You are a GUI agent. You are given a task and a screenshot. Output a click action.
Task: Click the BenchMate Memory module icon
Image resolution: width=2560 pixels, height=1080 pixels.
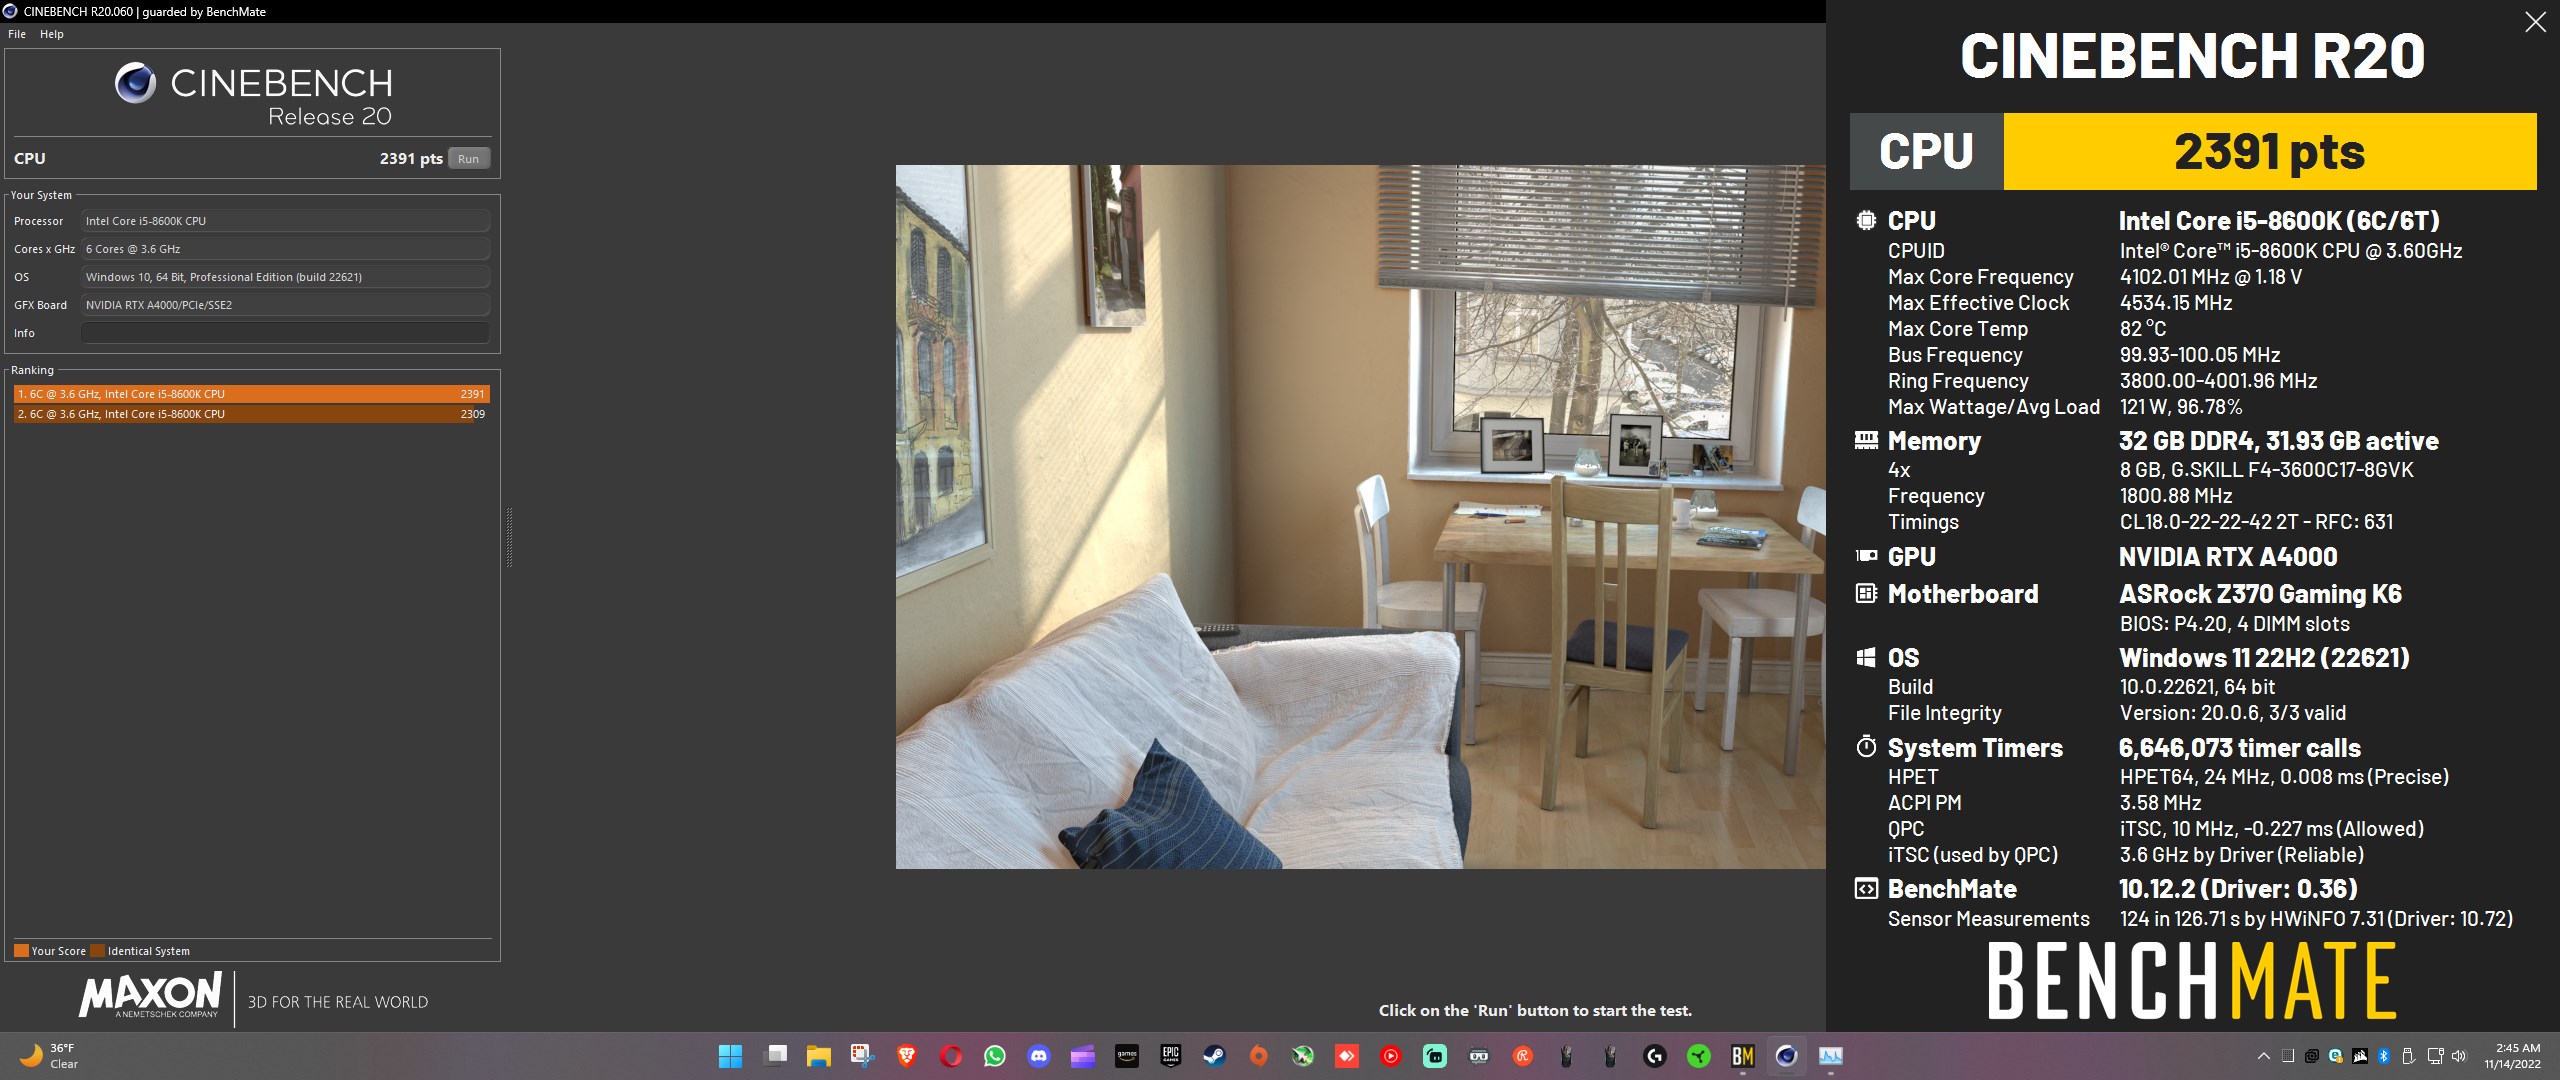(1866, 441)
